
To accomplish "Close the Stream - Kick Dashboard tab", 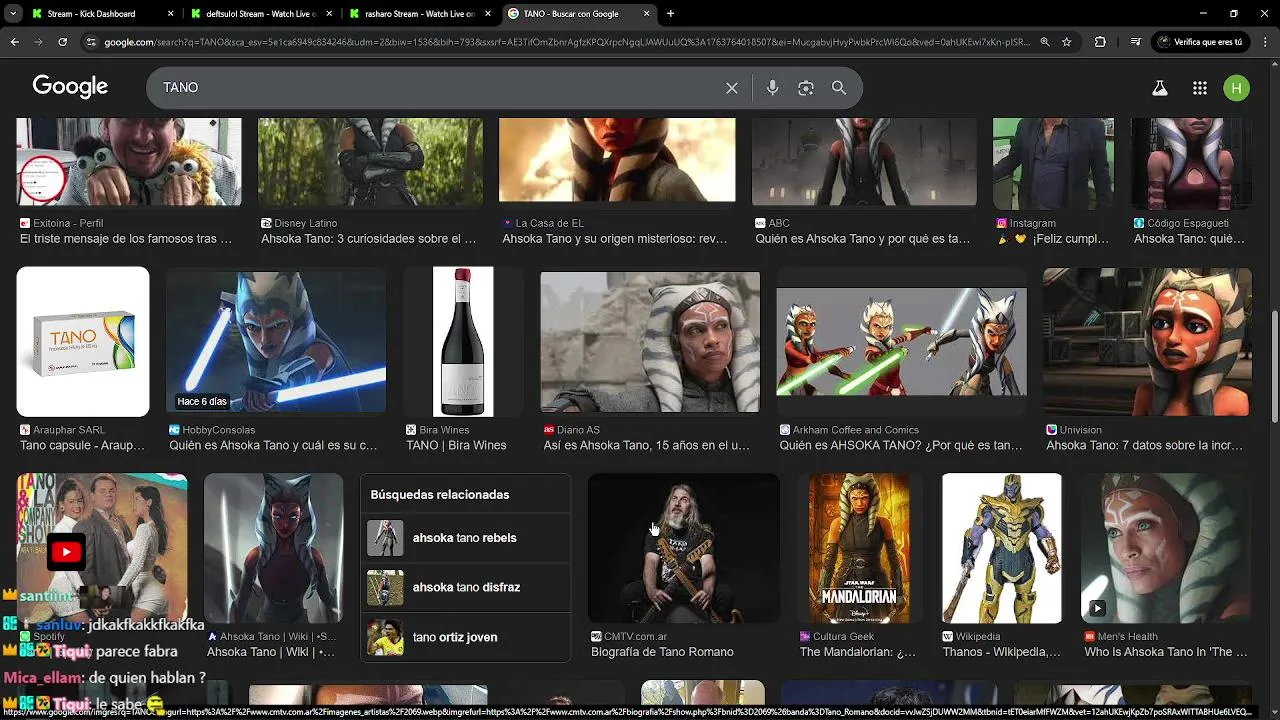I will pos(170,14).
